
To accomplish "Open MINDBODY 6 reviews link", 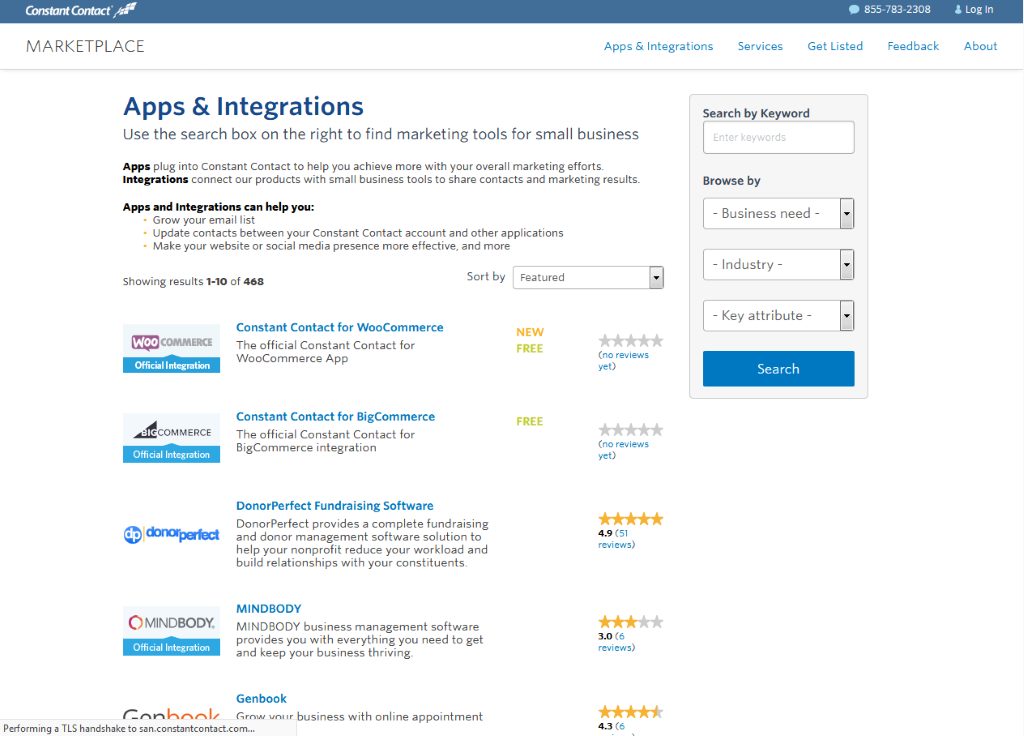I will 616,642.
